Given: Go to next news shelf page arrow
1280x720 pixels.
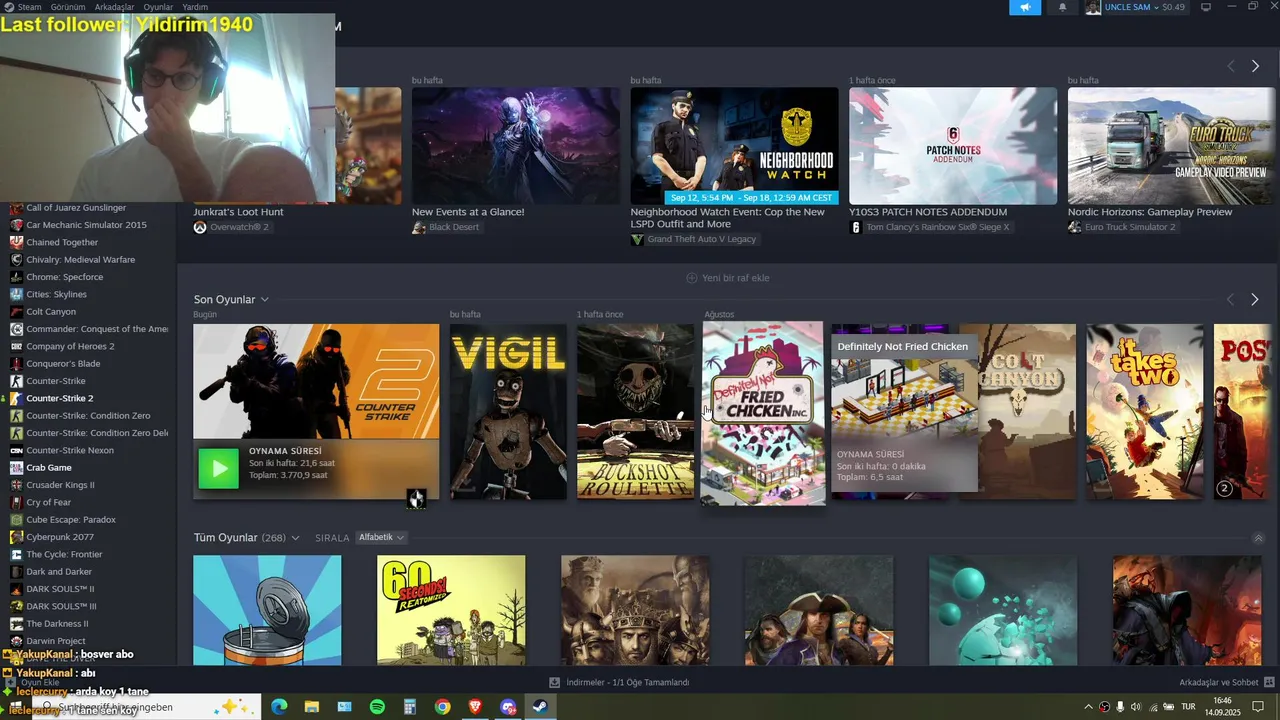Looking at the screenshot, I should click(x=1255, y=66).
